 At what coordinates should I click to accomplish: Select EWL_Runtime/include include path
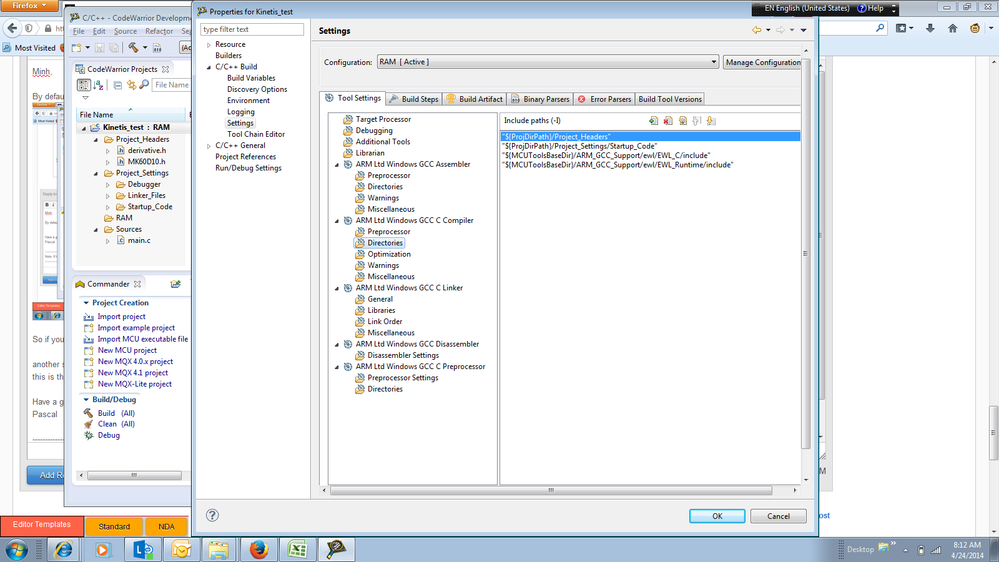617,164
